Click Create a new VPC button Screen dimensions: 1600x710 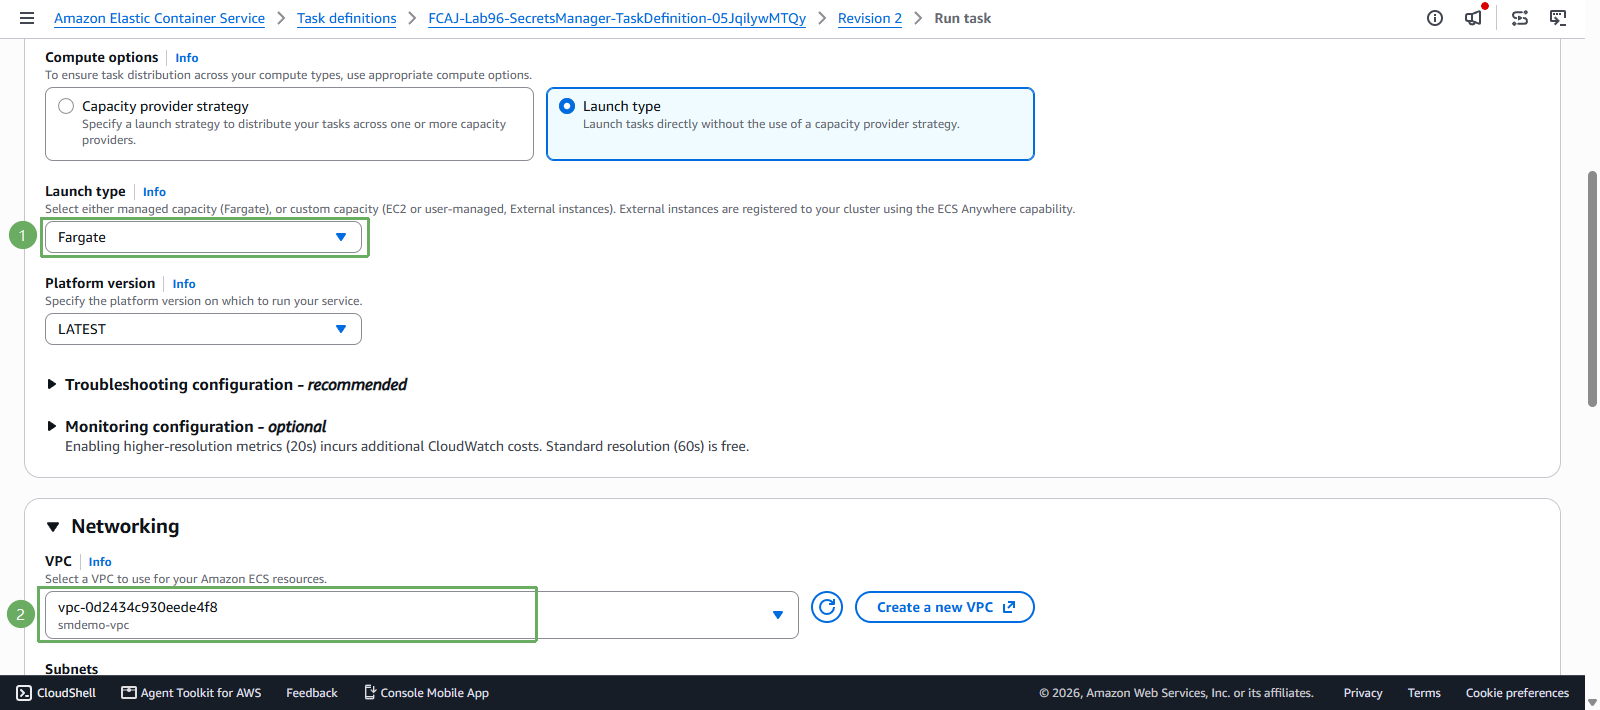click(945, 607)
